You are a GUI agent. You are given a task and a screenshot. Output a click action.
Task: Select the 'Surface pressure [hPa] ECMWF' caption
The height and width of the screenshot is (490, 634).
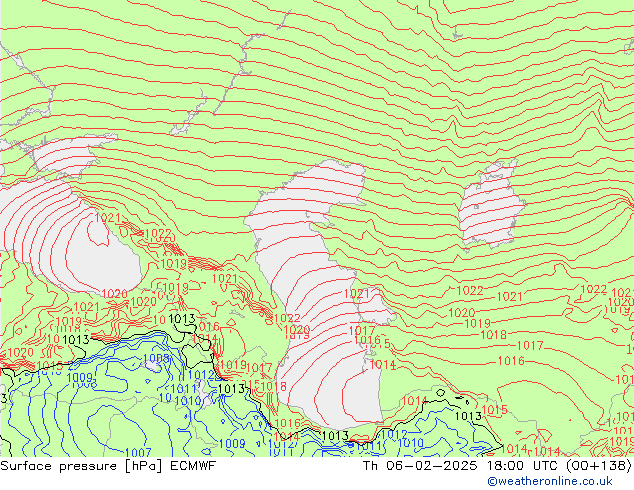(108, 466)
